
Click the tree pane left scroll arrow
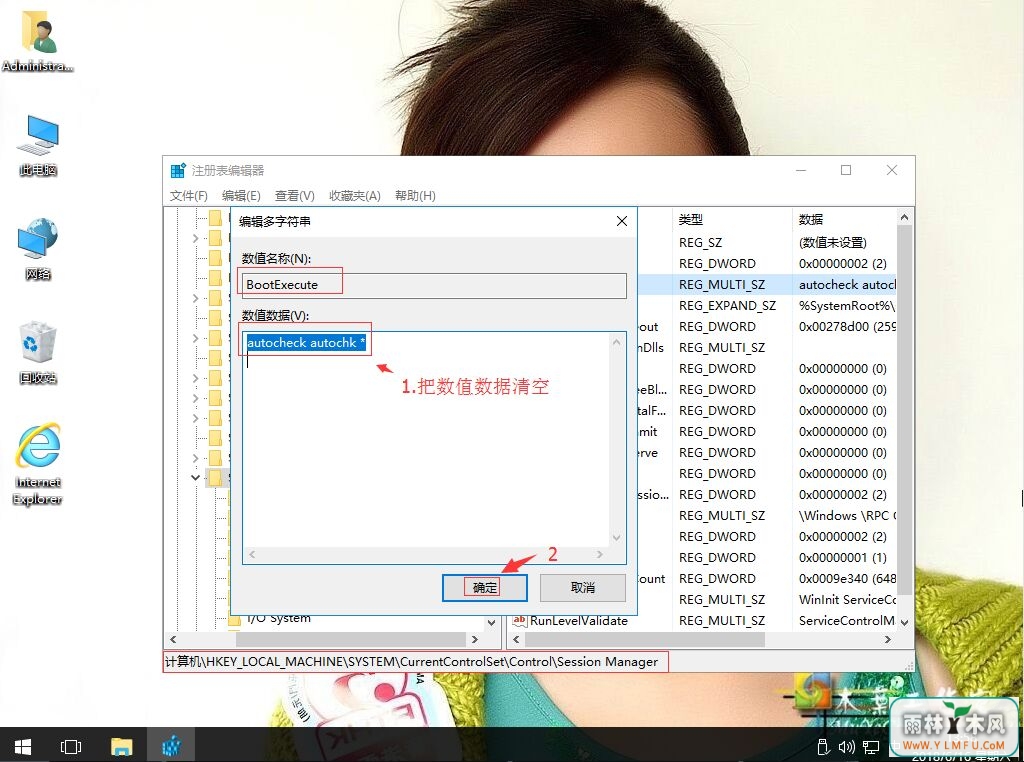[x=173, y=639]
